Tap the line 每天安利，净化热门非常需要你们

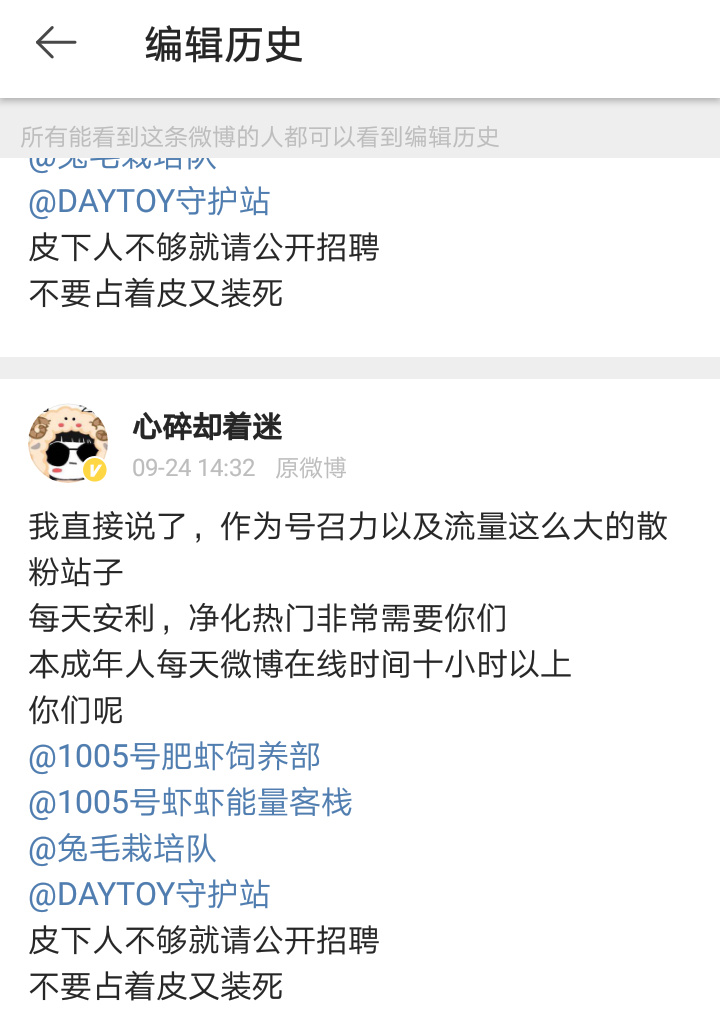coord(268,618)
